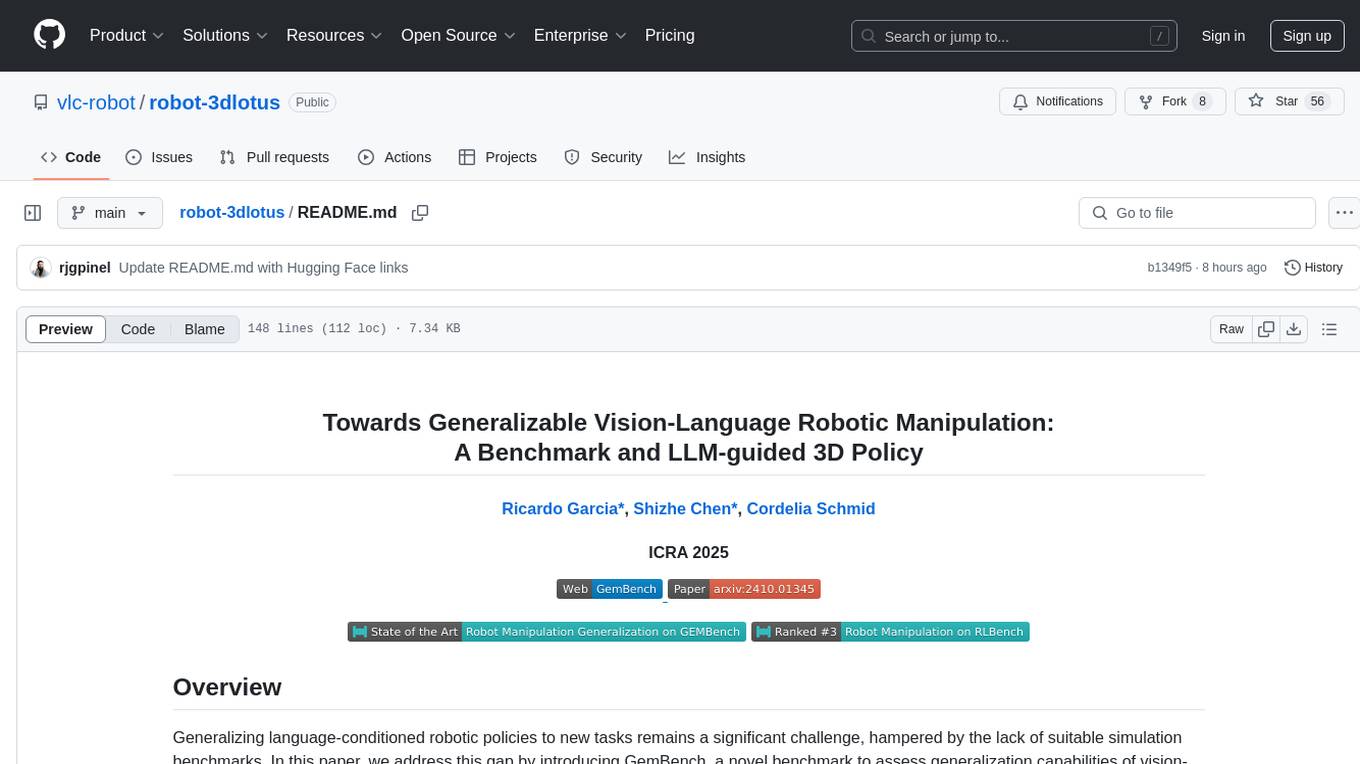Image resolution: width=1360 pixels, height=764 pixels.
Task: Copy the README.md file path
Action: [420, 213]
